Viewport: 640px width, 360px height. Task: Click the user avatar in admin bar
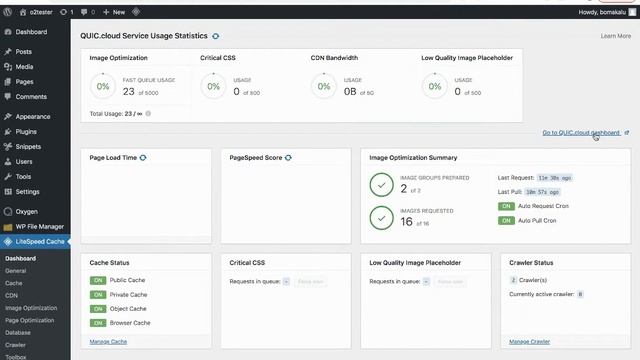pyautogui.click(x=632, y=12)
